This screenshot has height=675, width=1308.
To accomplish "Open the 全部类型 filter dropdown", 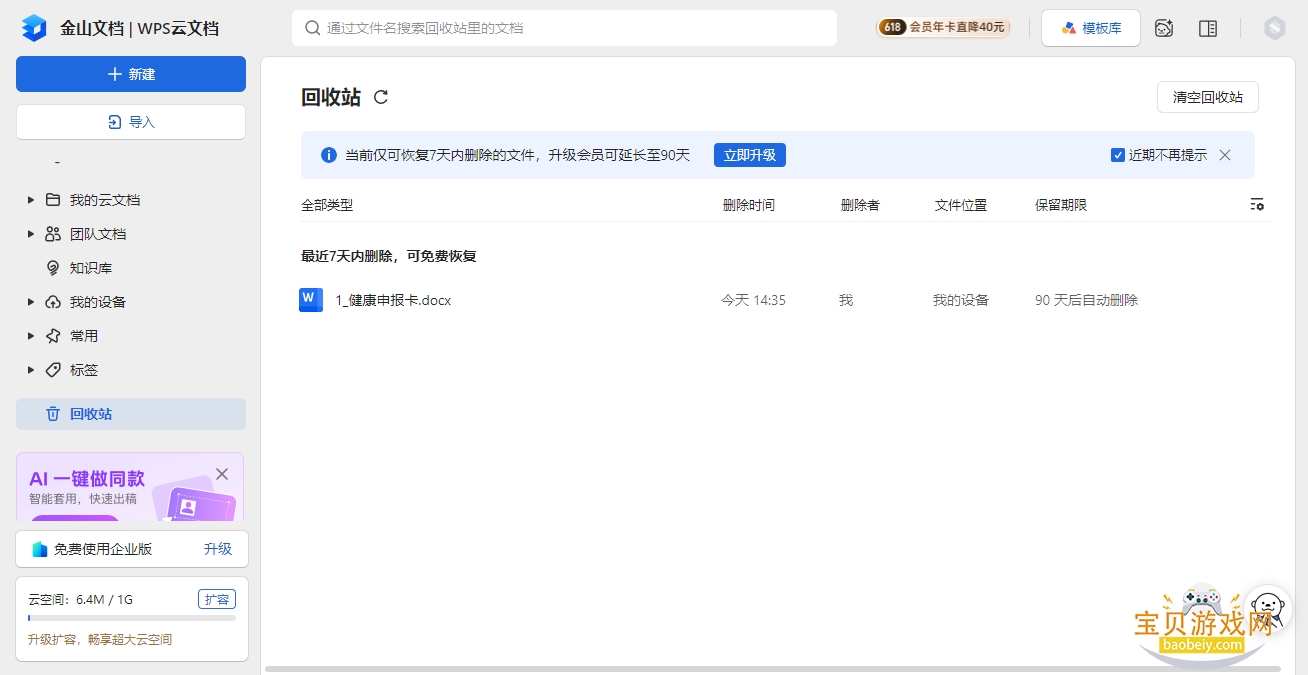I will tap(327, 205).
